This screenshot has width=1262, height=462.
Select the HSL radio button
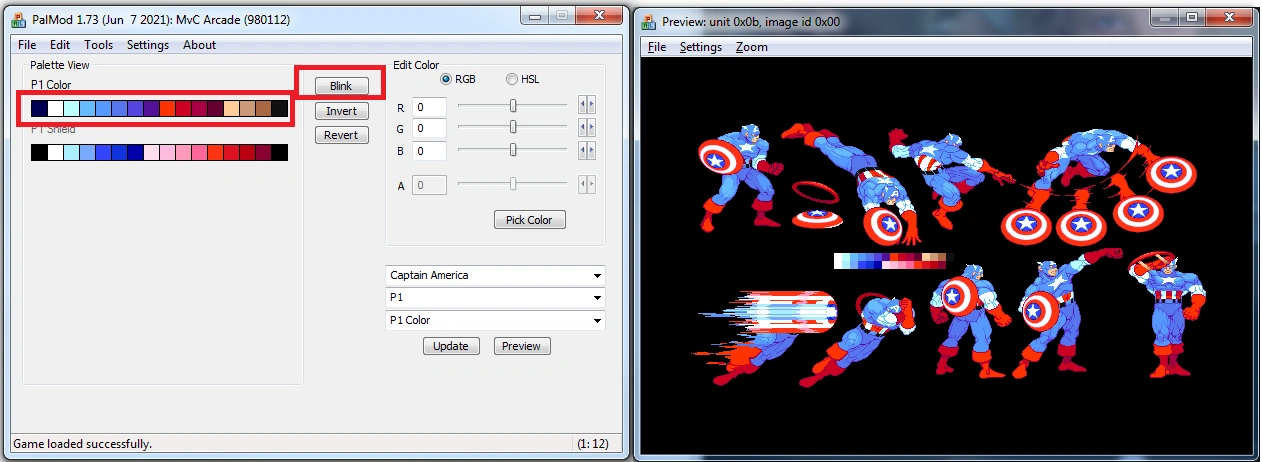pyautogui.click(x=512, y=79)
